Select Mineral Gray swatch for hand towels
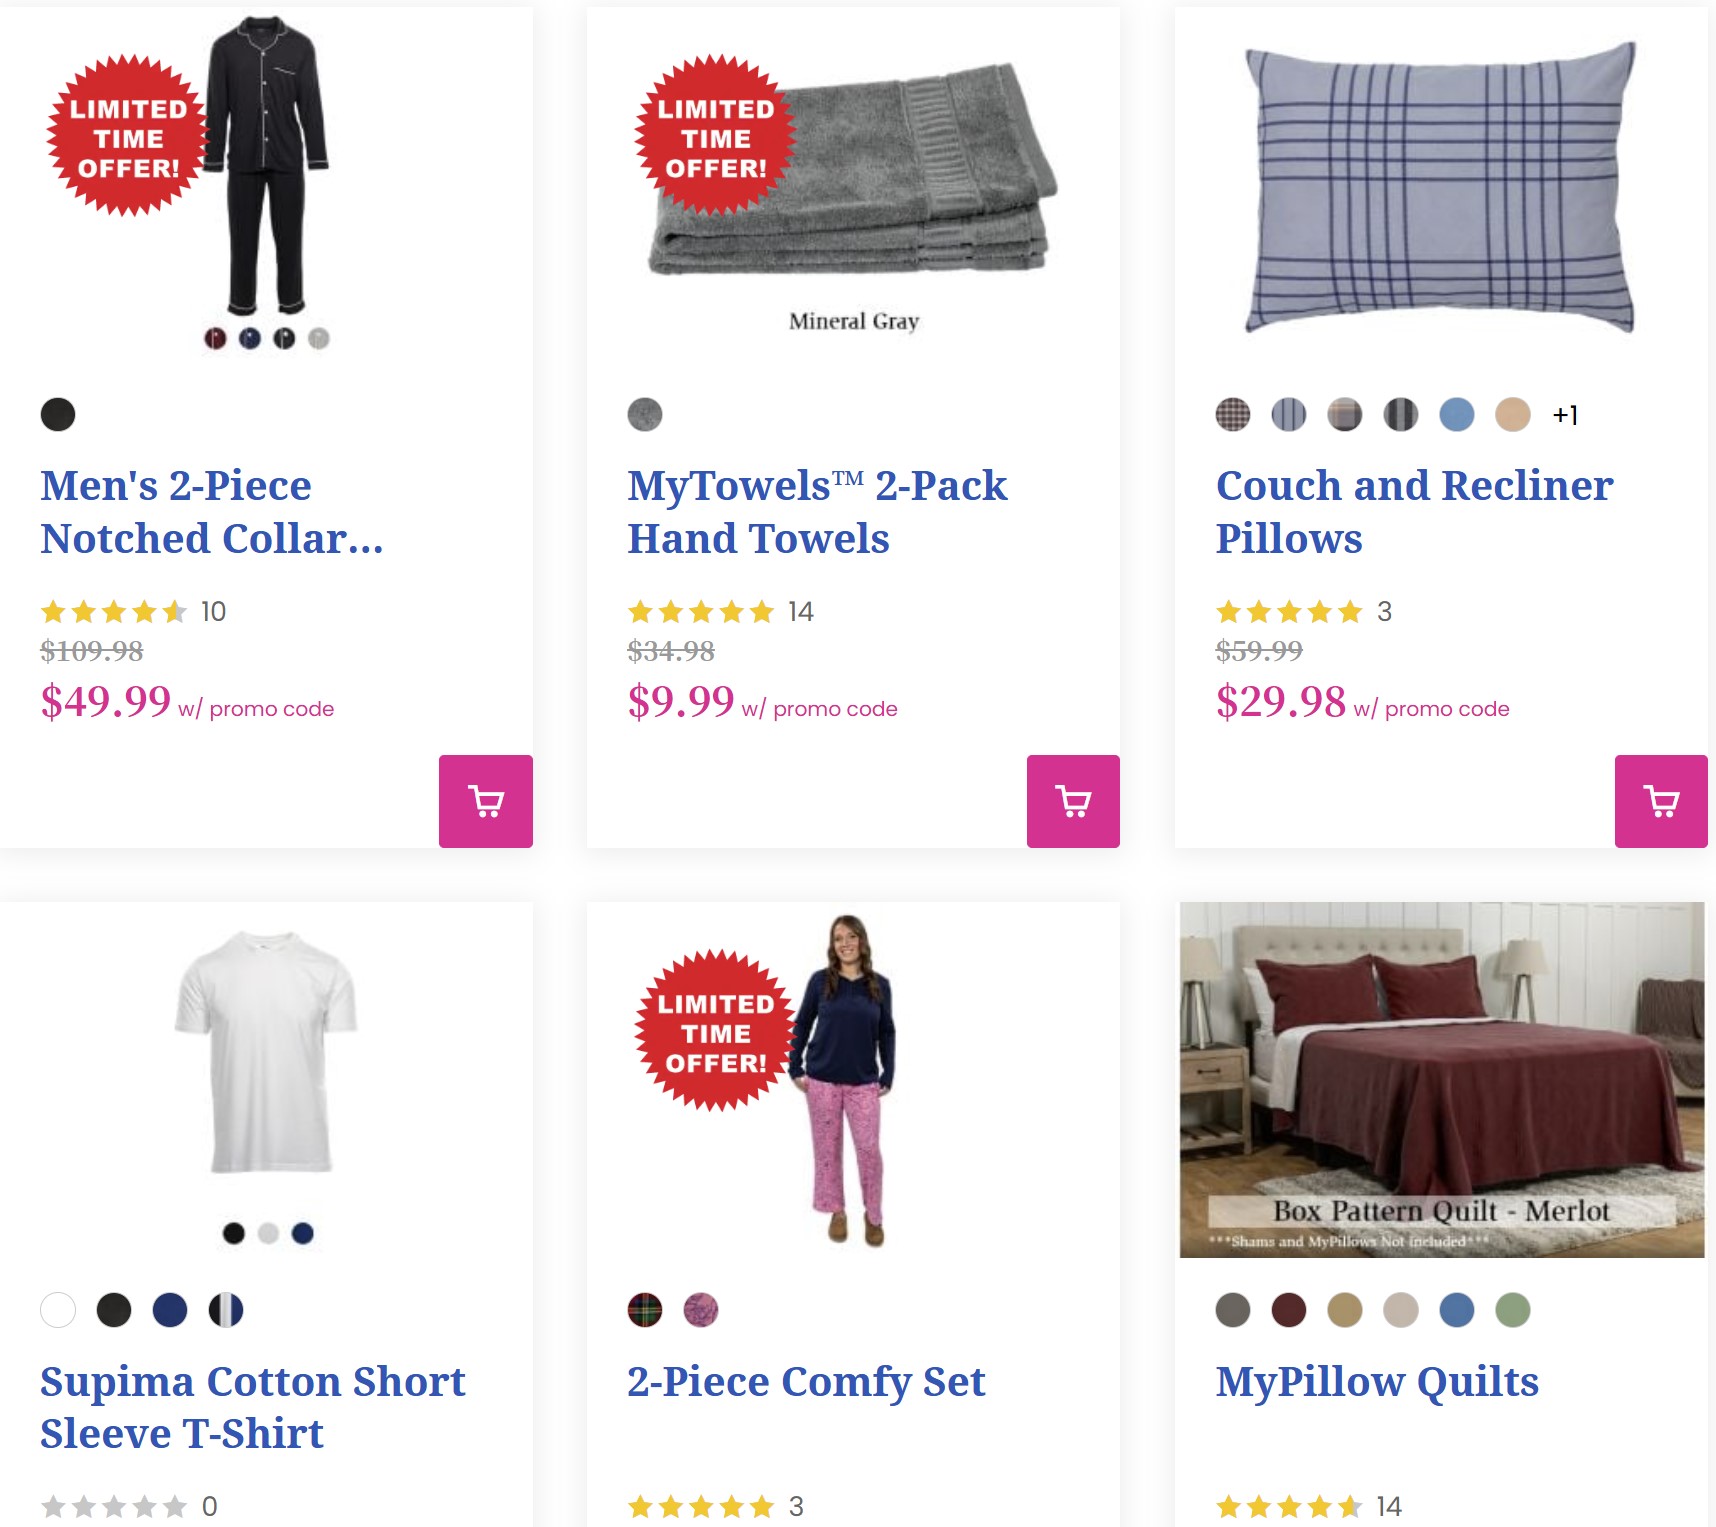 (645, 414)
